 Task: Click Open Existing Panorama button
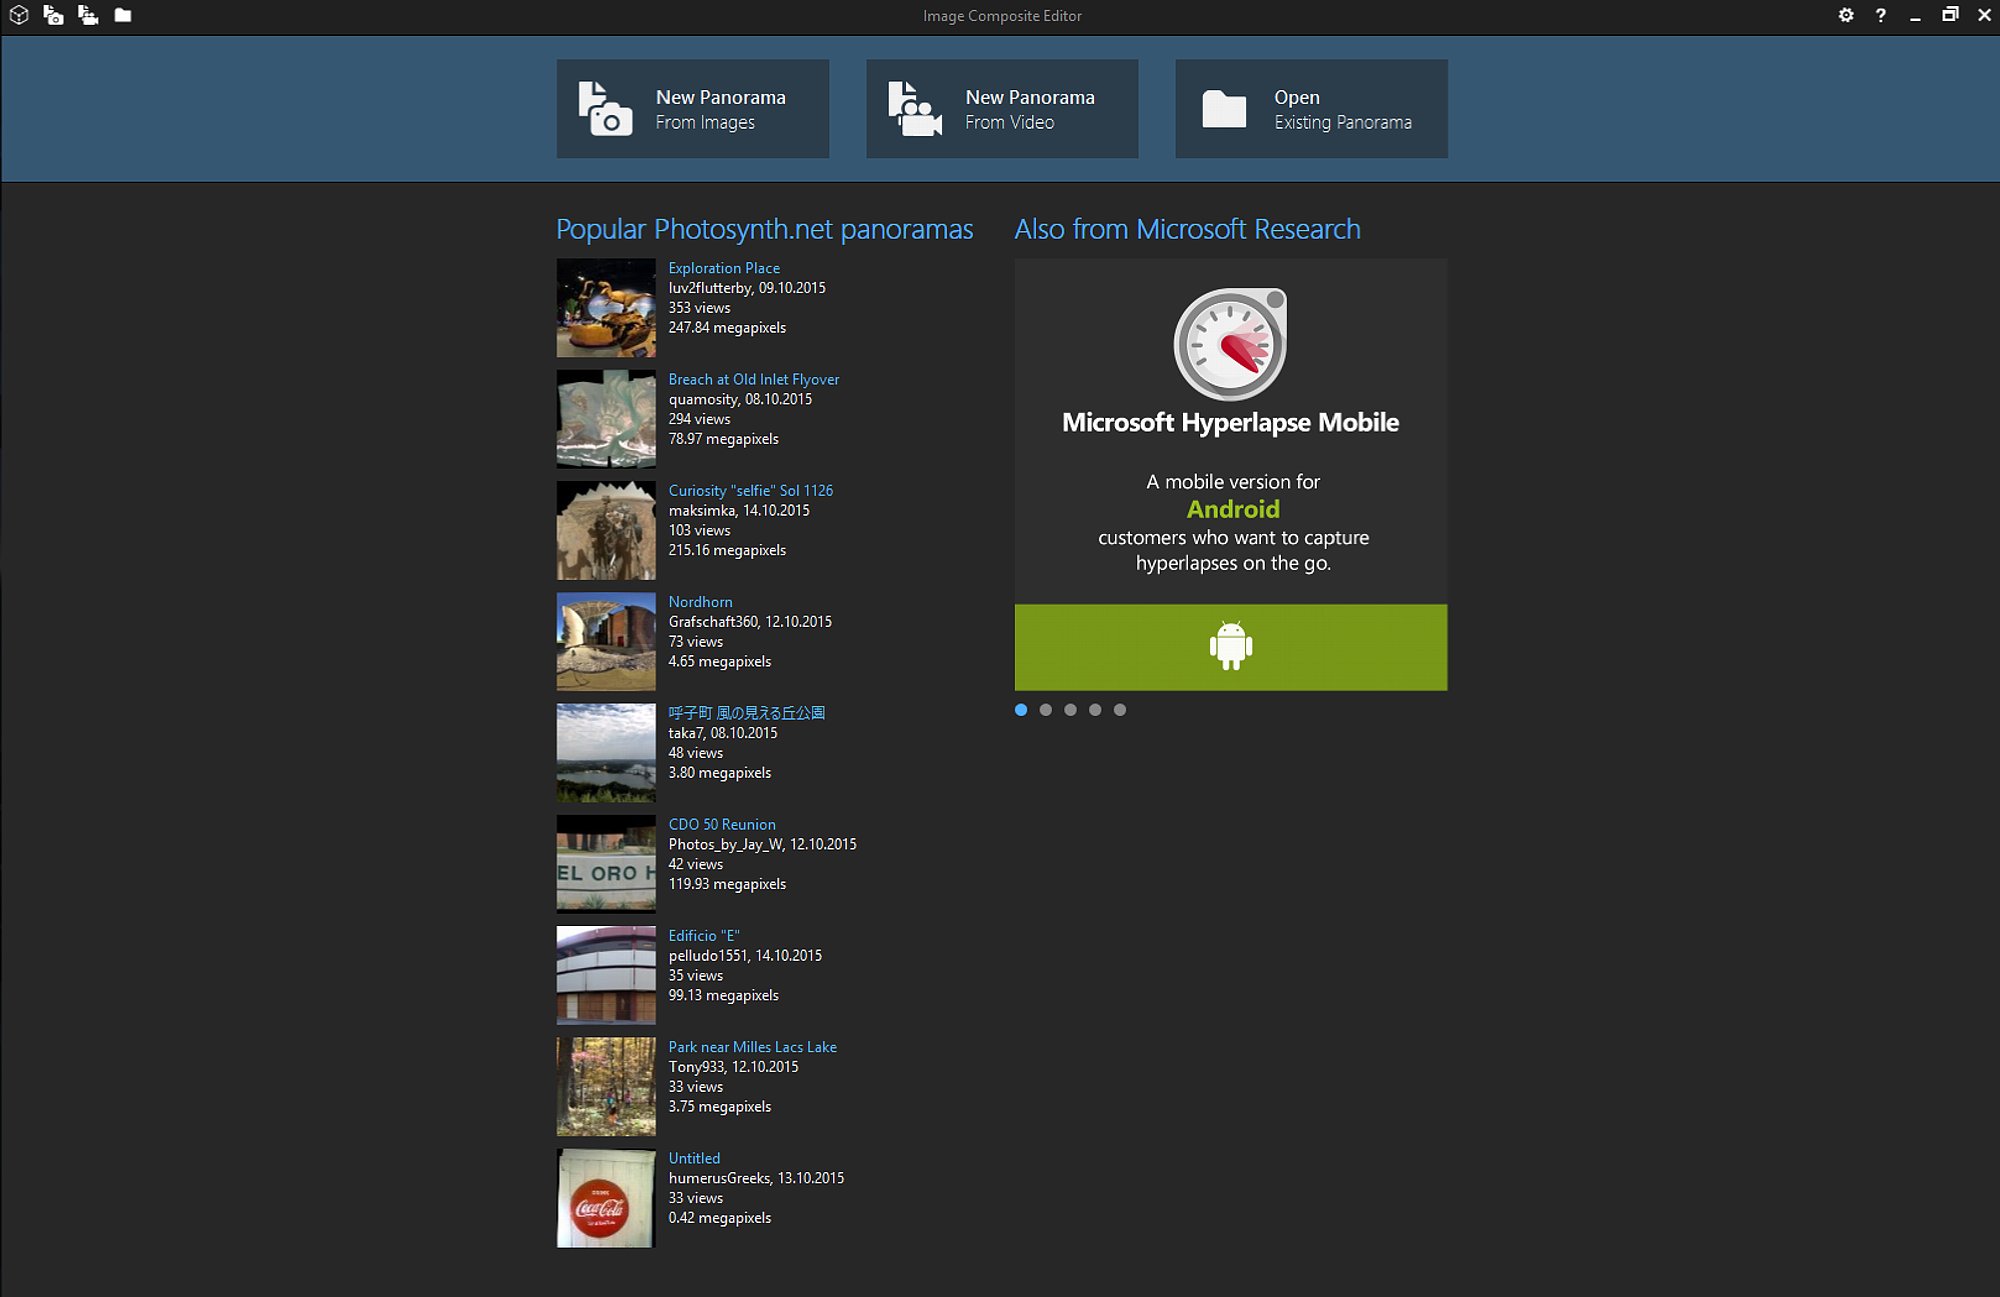tap(1311, 108)
